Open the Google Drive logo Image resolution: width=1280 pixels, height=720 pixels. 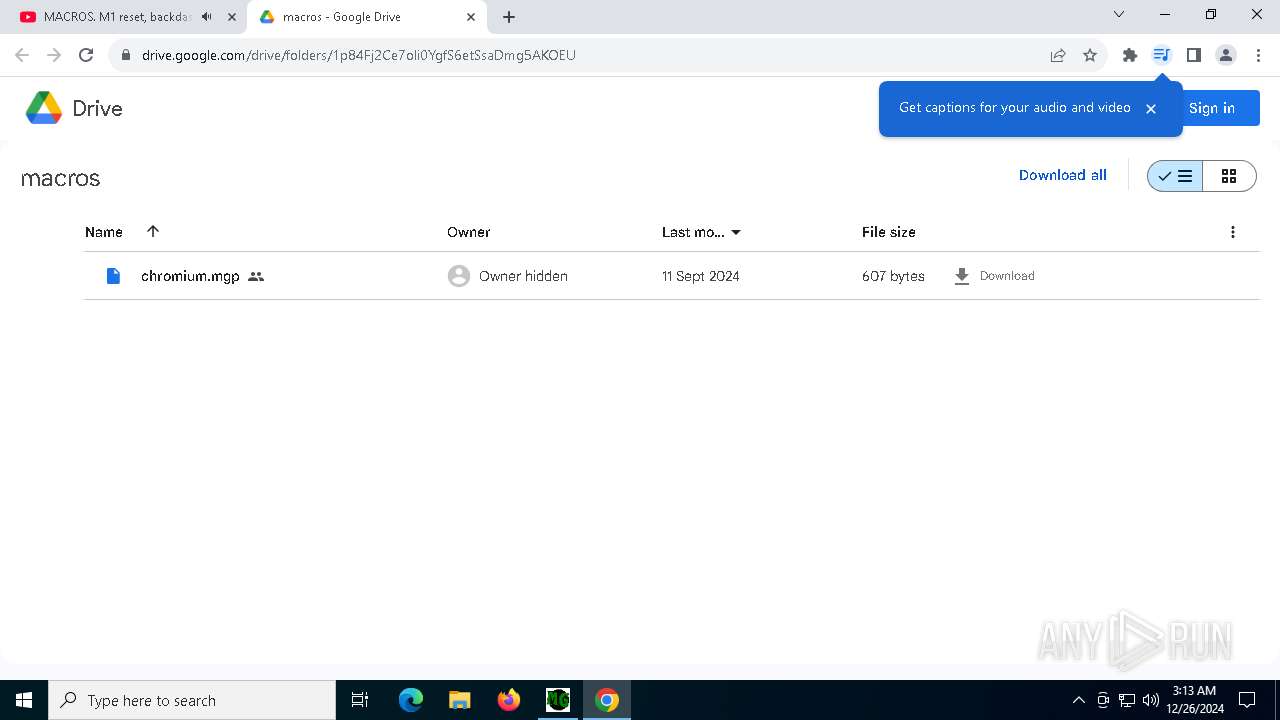pos(44,108)
